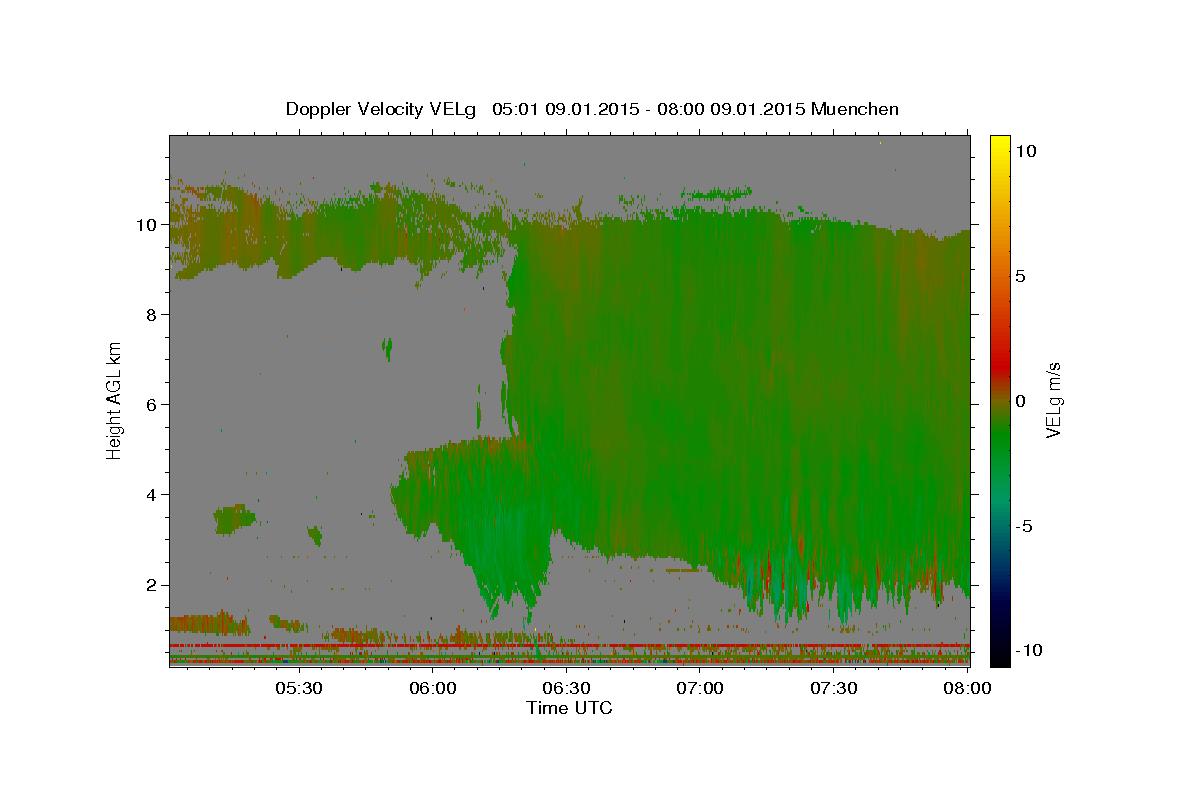Click the colorbar tick label '0'
1200x800 pixels.
1022,401
